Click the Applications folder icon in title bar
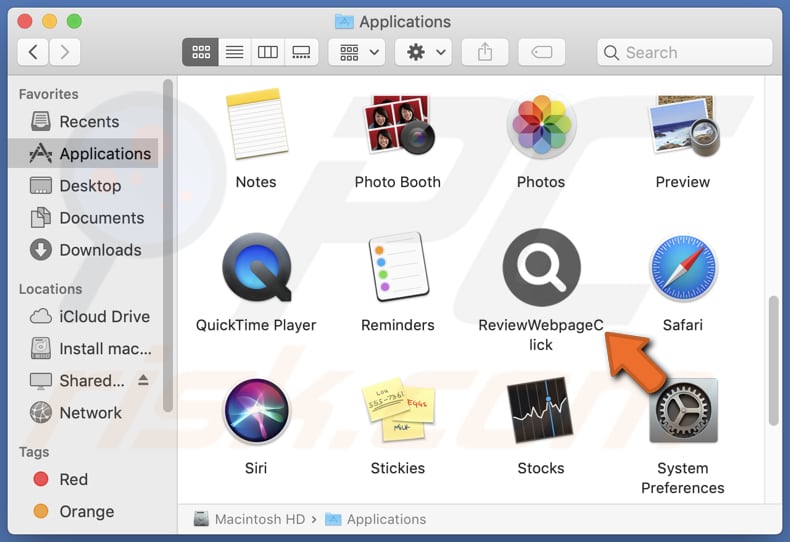790x542 pixels. [x=344, y=22]
